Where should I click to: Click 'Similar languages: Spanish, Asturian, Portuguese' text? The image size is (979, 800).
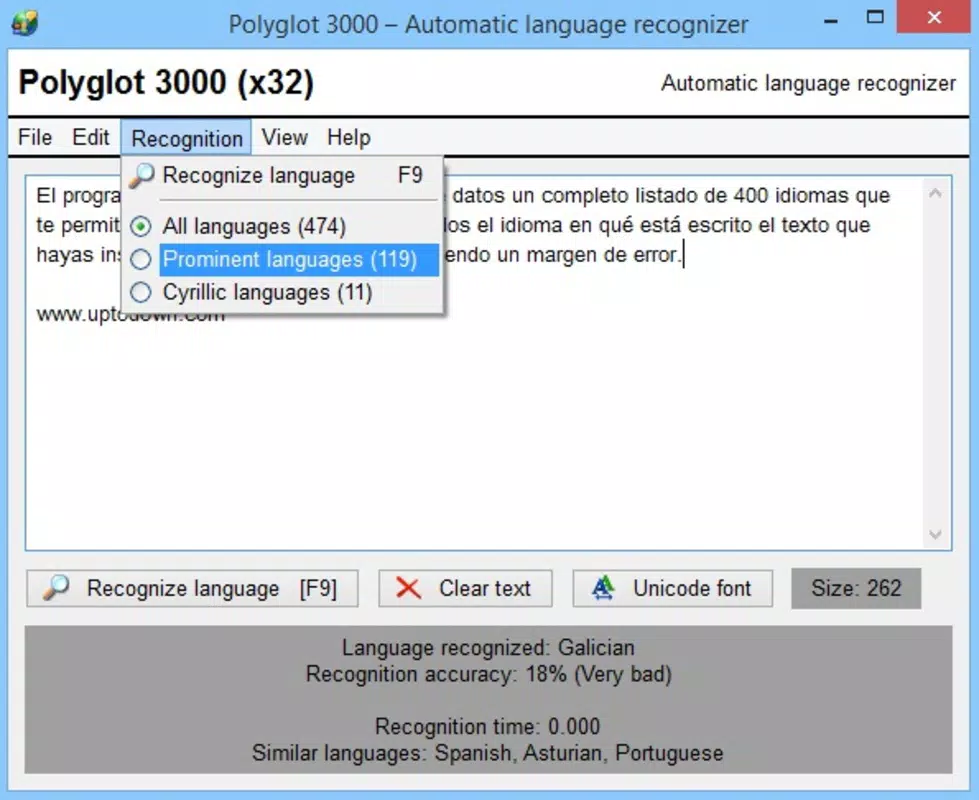pyautogui.click(x=488, y=753)
